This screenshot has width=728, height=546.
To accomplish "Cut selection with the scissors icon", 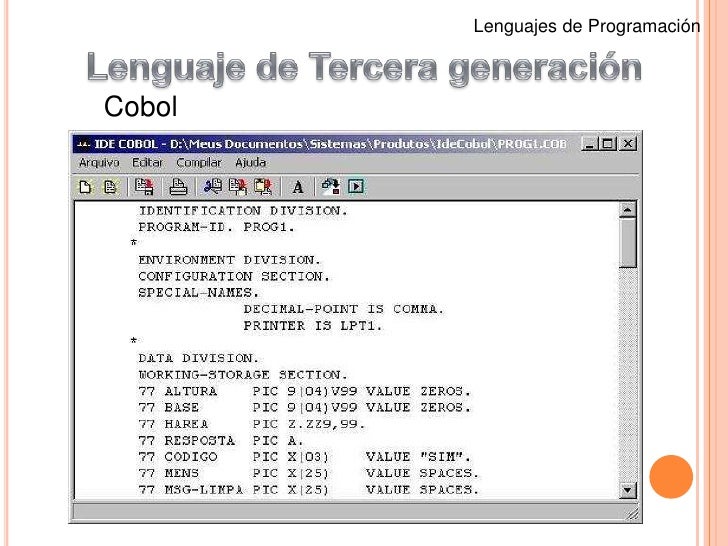I will pyautogui.click(x=213, y=186).
